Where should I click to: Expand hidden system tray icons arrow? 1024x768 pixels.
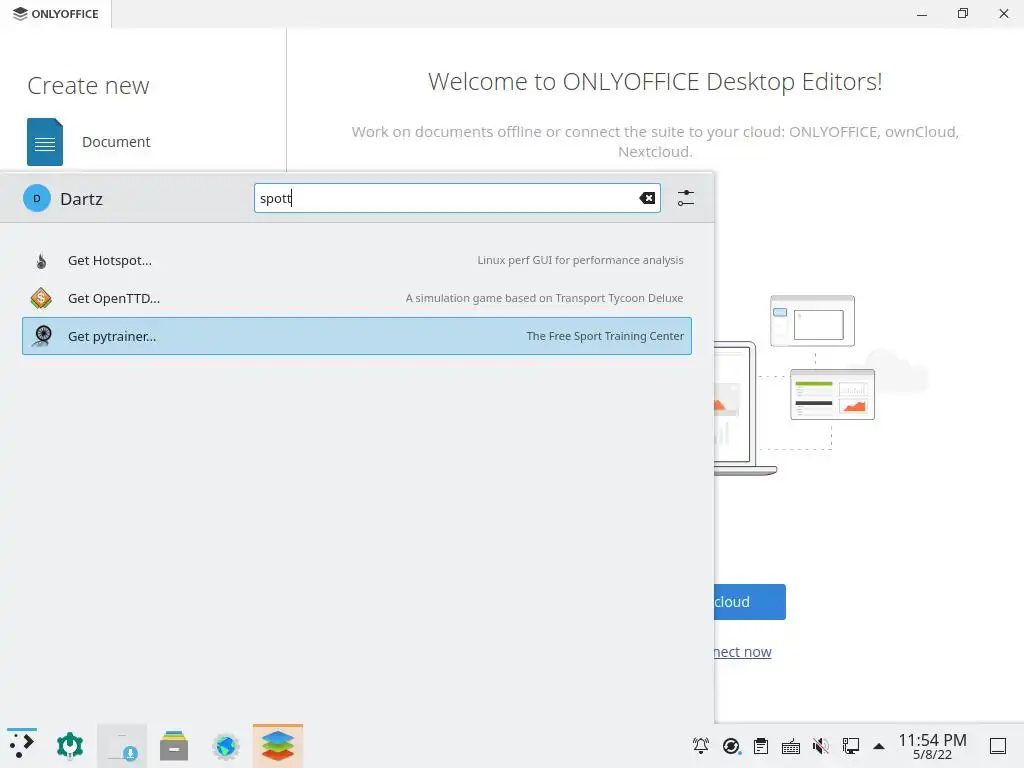coord(879,746)
